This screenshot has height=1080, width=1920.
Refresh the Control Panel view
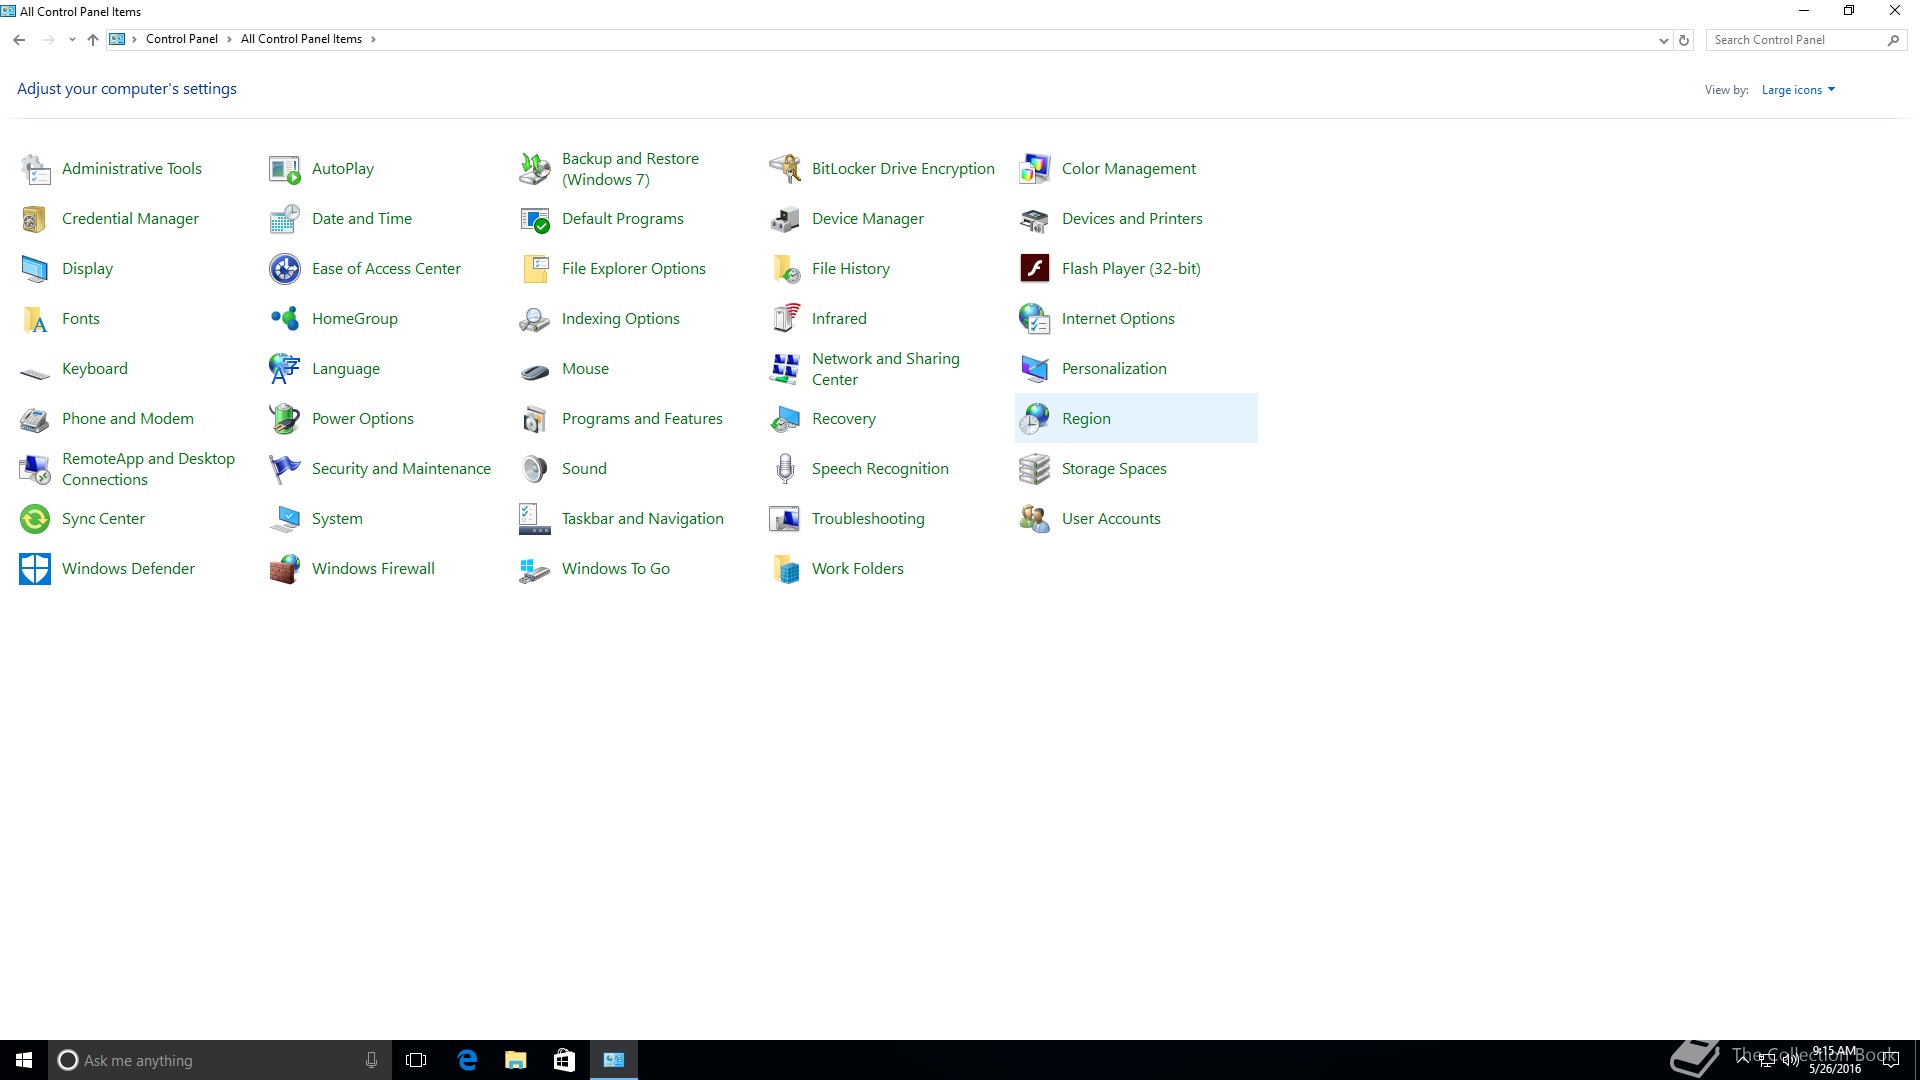(x=1684, y=40)
